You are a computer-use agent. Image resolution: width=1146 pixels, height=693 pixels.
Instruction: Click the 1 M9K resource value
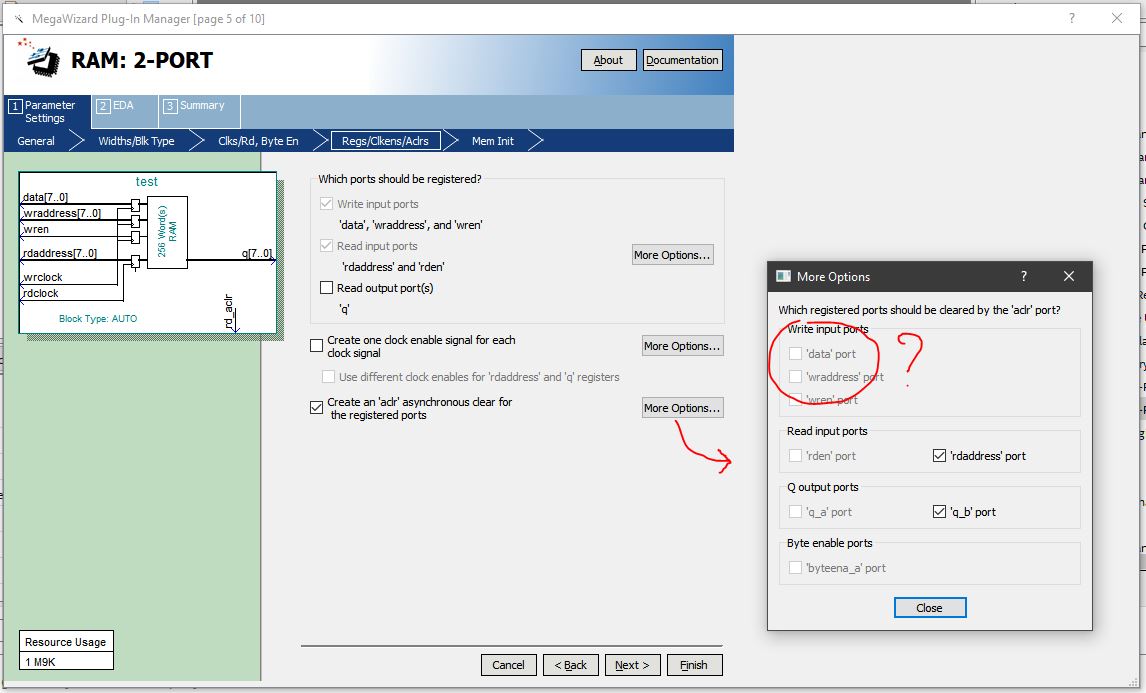[x=40, y=662]
